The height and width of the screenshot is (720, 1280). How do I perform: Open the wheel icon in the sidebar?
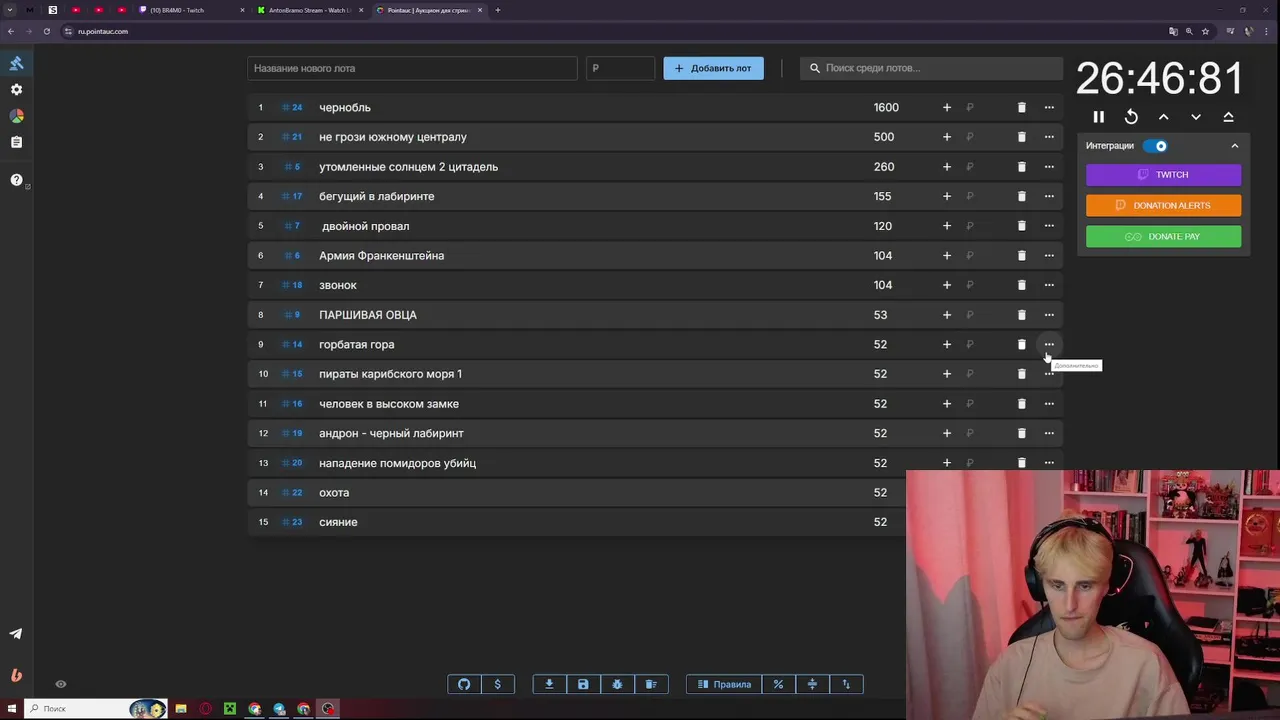point(16,116)
